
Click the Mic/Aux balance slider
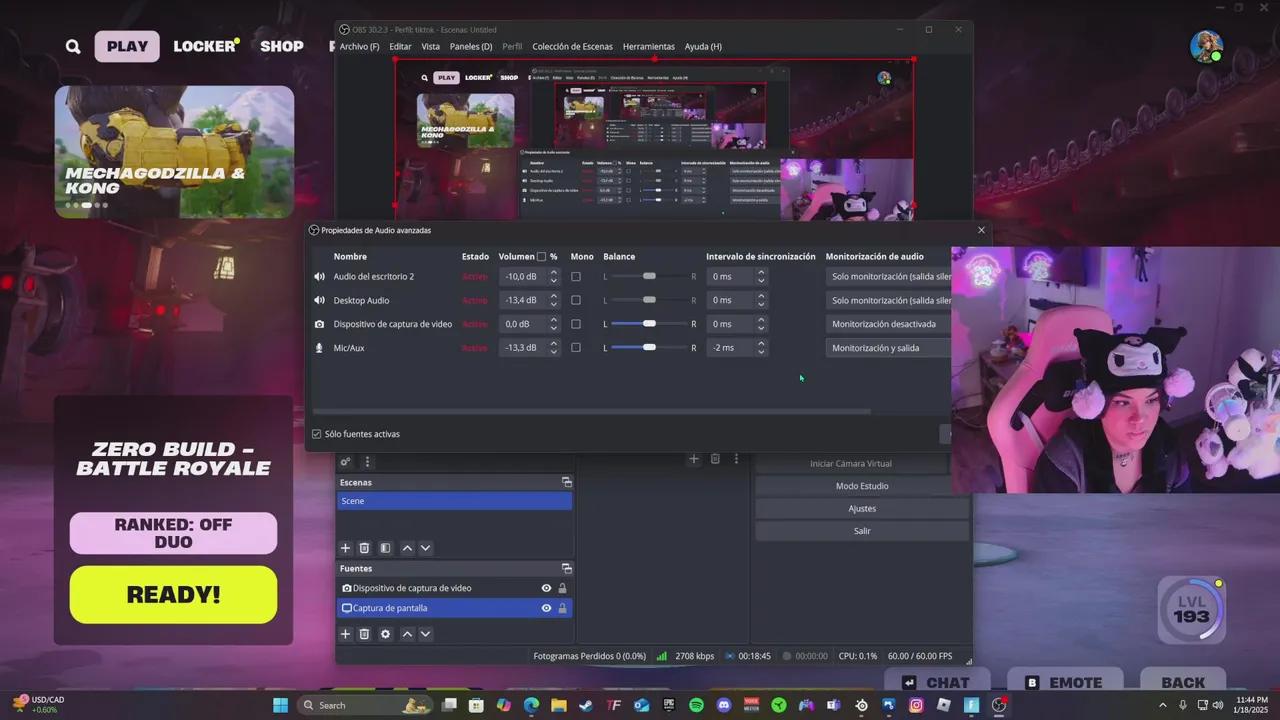[649, 348]
